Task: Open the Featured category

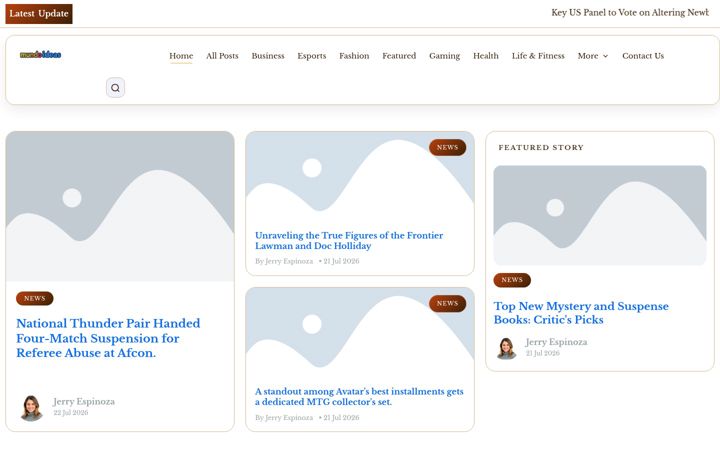Action: click(x=399, y=56)
